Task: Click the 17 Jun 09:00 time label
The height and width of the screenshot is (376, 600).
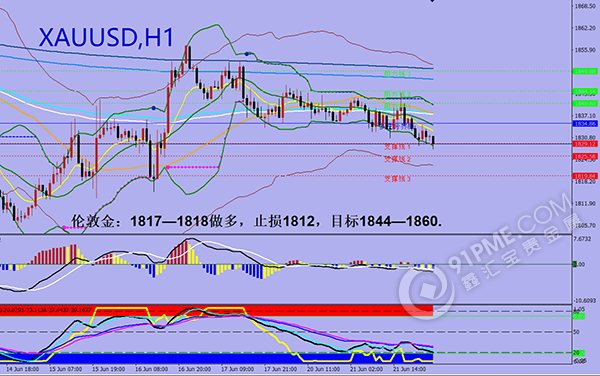Action: [237, 369]
